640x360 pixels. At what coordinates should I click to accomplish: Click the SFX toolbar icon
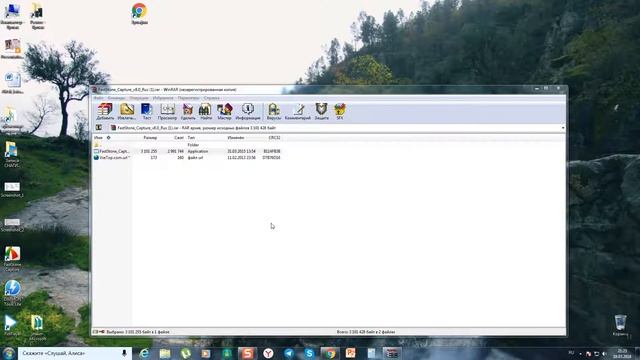click(x=340, y=111)
